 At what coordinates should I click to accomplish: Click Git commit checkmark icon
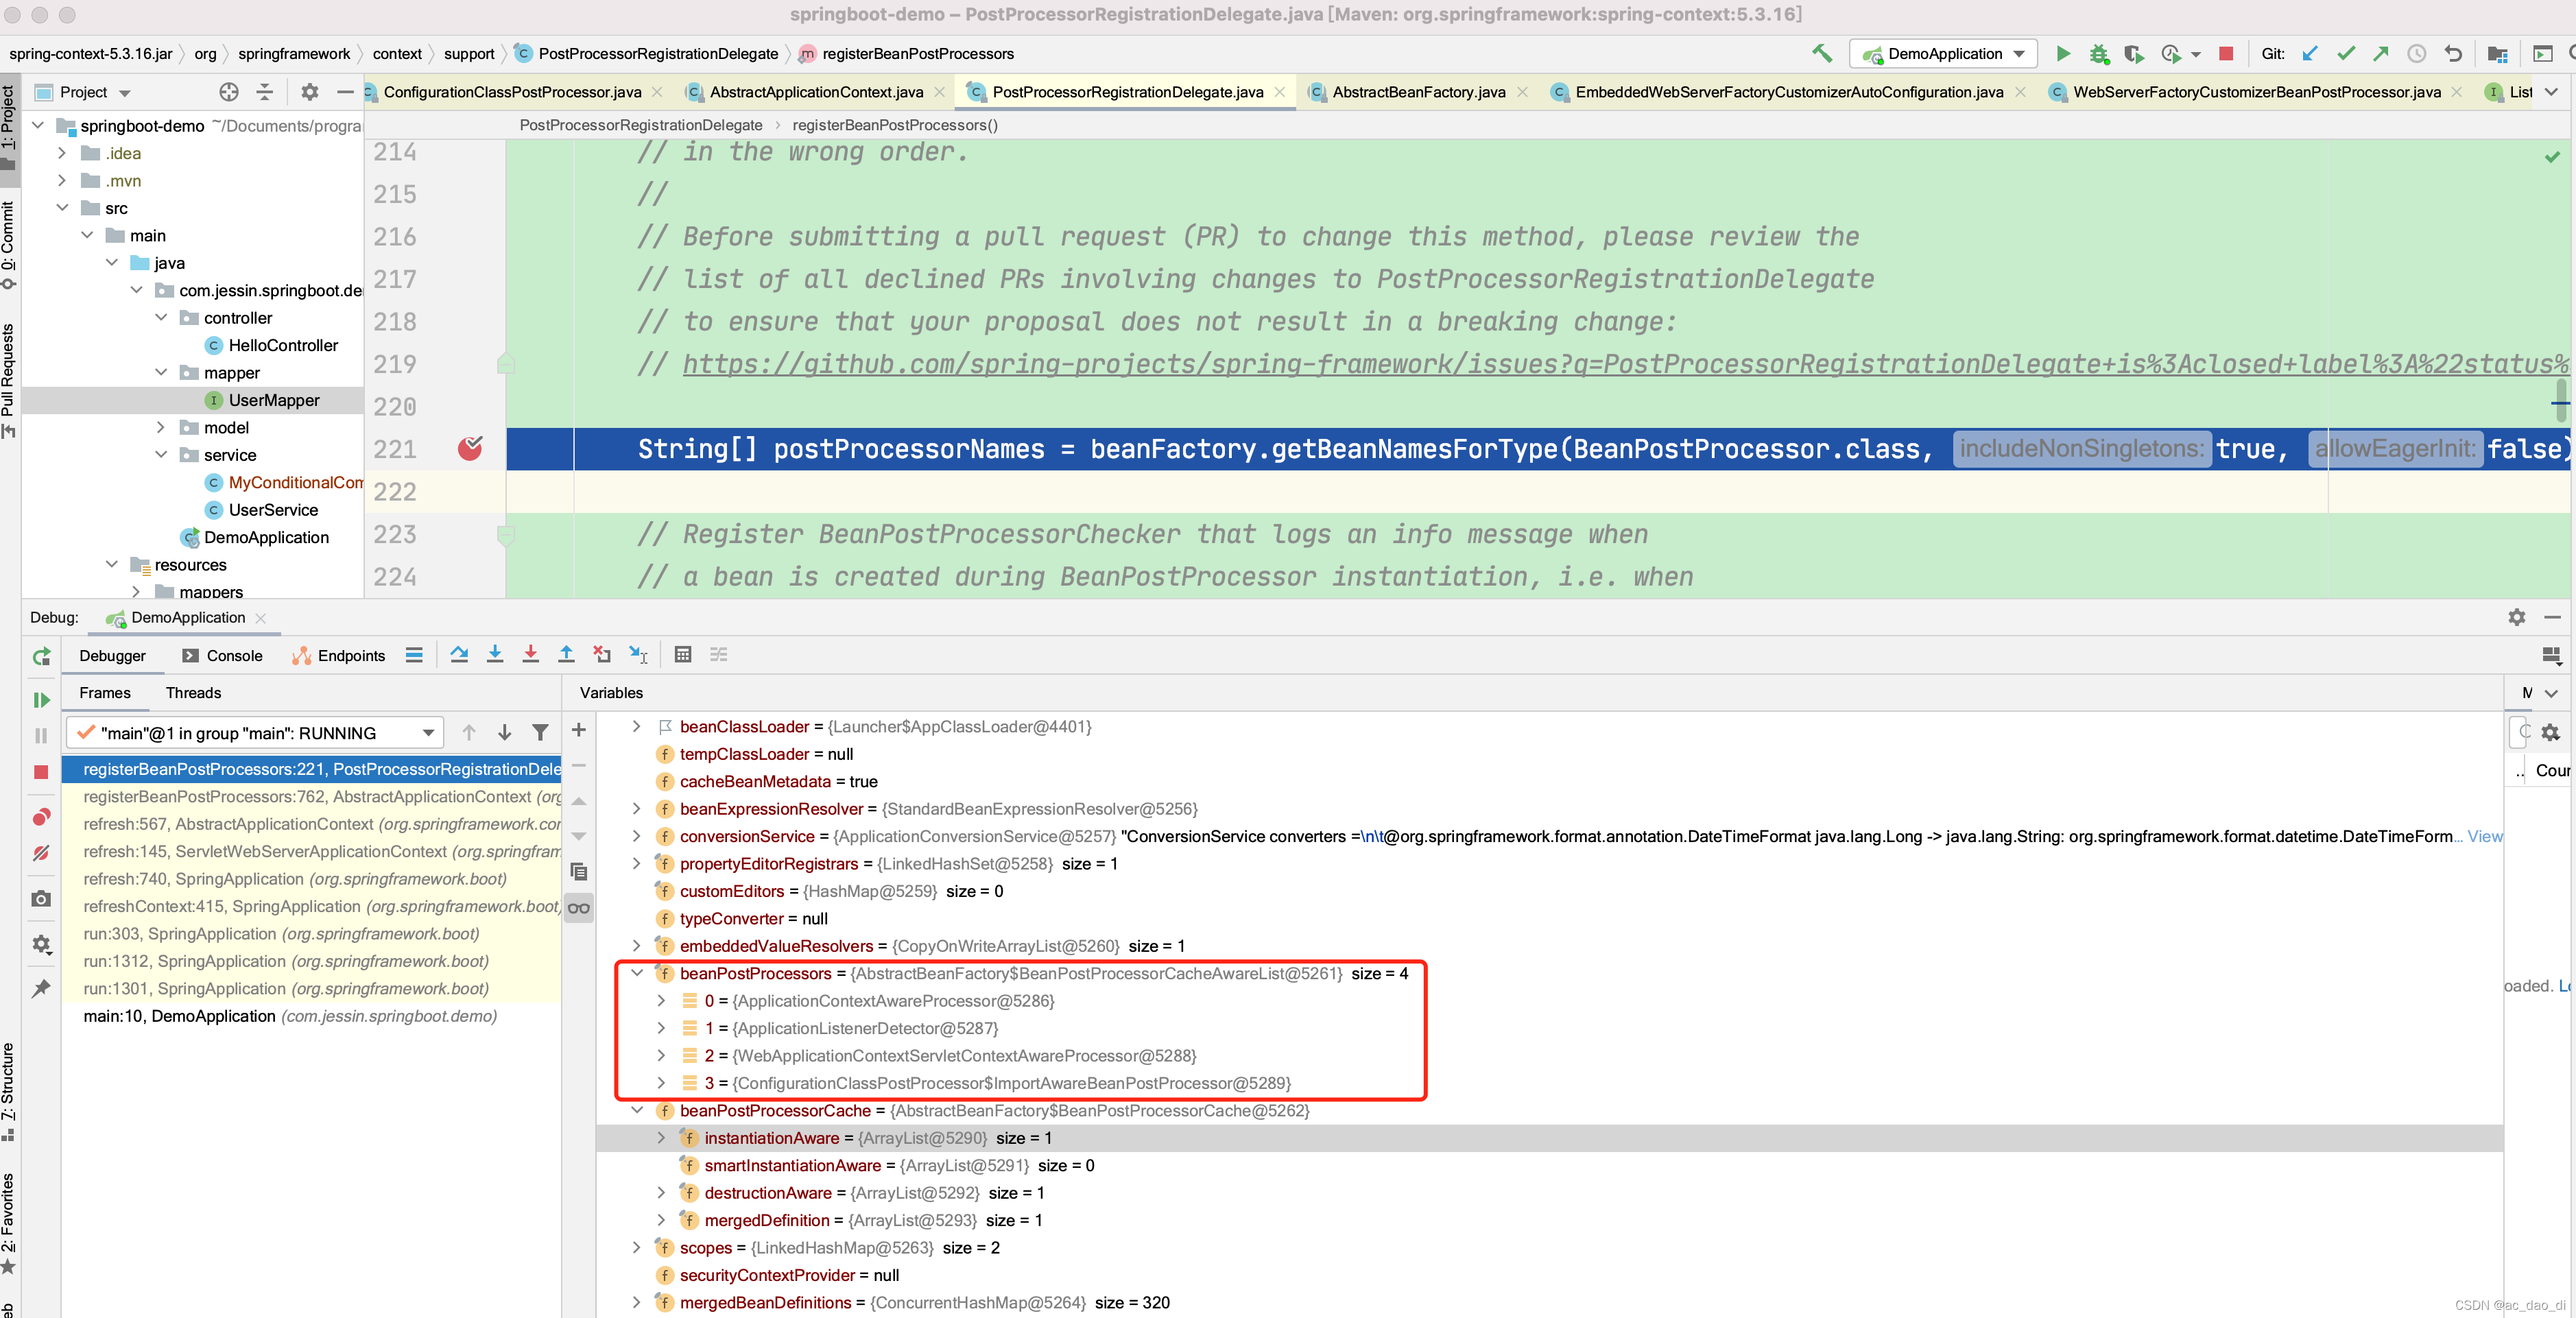[2346, 53]
